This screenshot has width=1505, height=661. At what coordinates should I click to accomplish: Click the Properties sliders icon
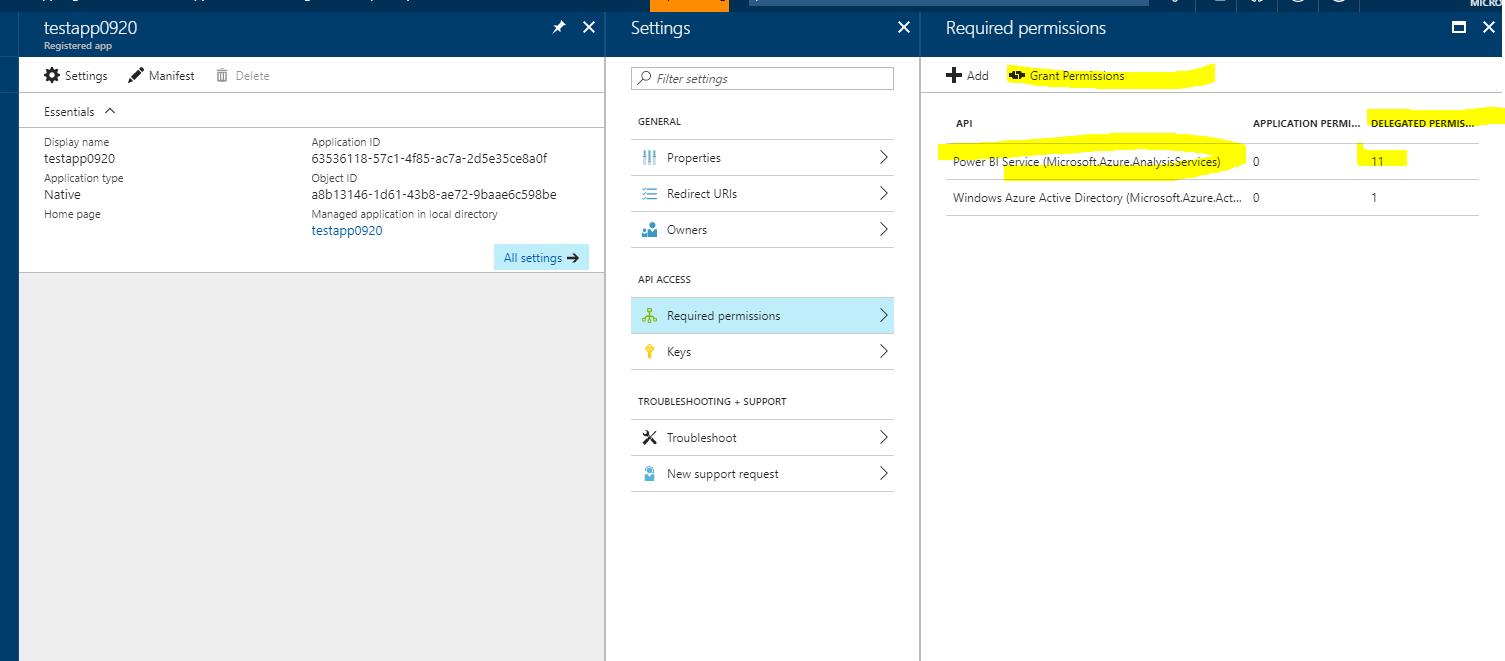(x=649, y=158)
